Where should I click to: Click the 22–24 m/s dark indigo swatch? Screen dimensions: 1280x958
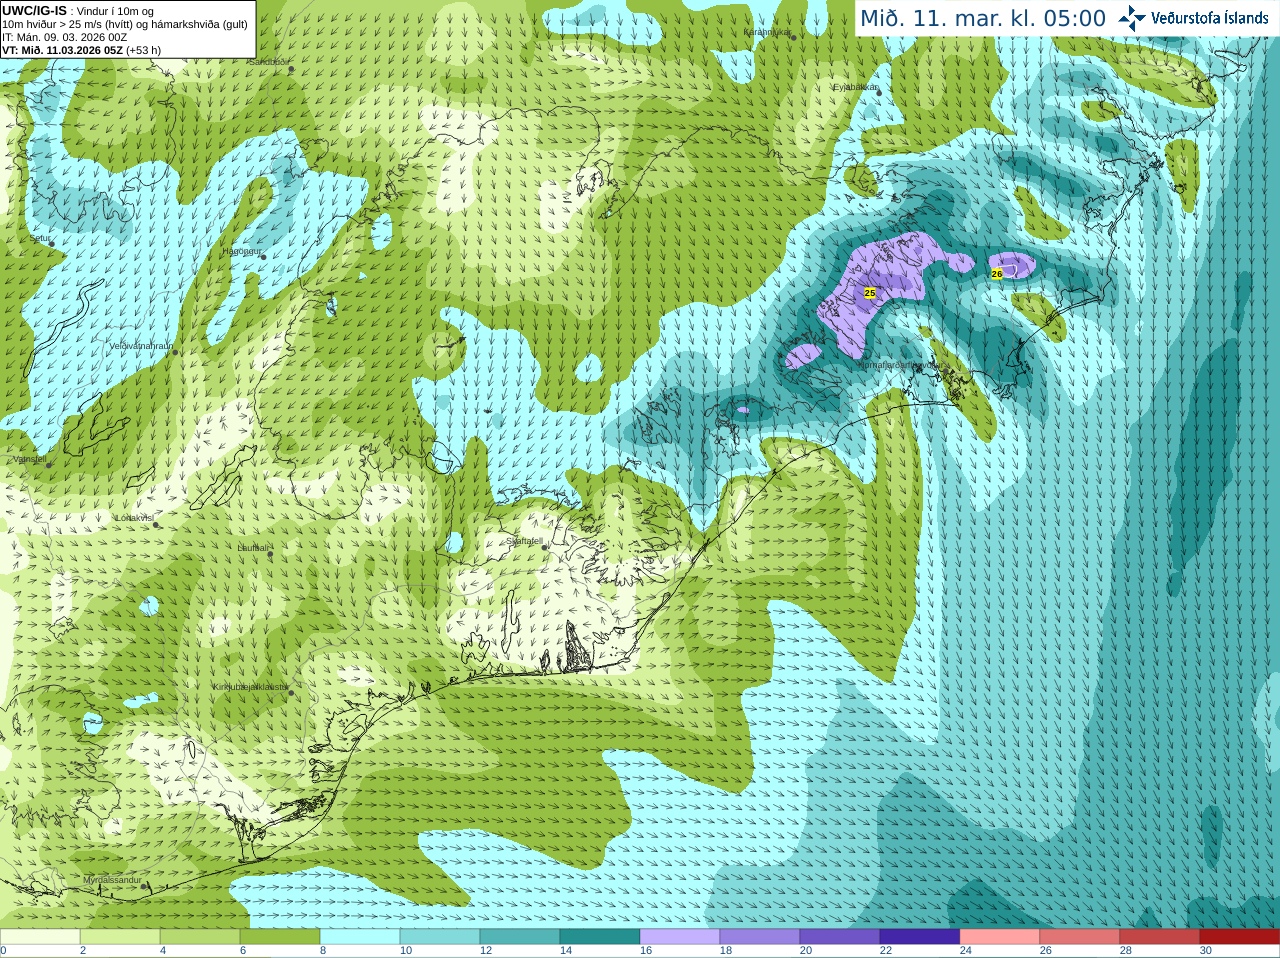click(x=920, y=936)
